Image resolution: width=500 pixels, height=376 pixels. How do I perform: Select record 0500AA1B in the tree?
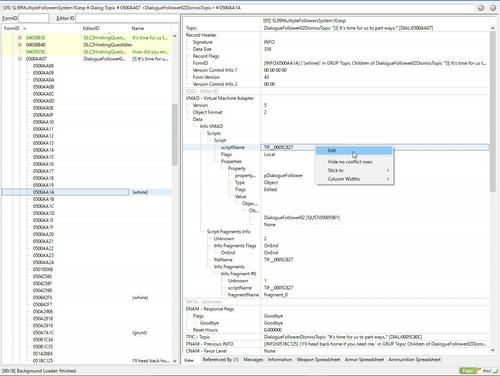(x=43, y=199)
